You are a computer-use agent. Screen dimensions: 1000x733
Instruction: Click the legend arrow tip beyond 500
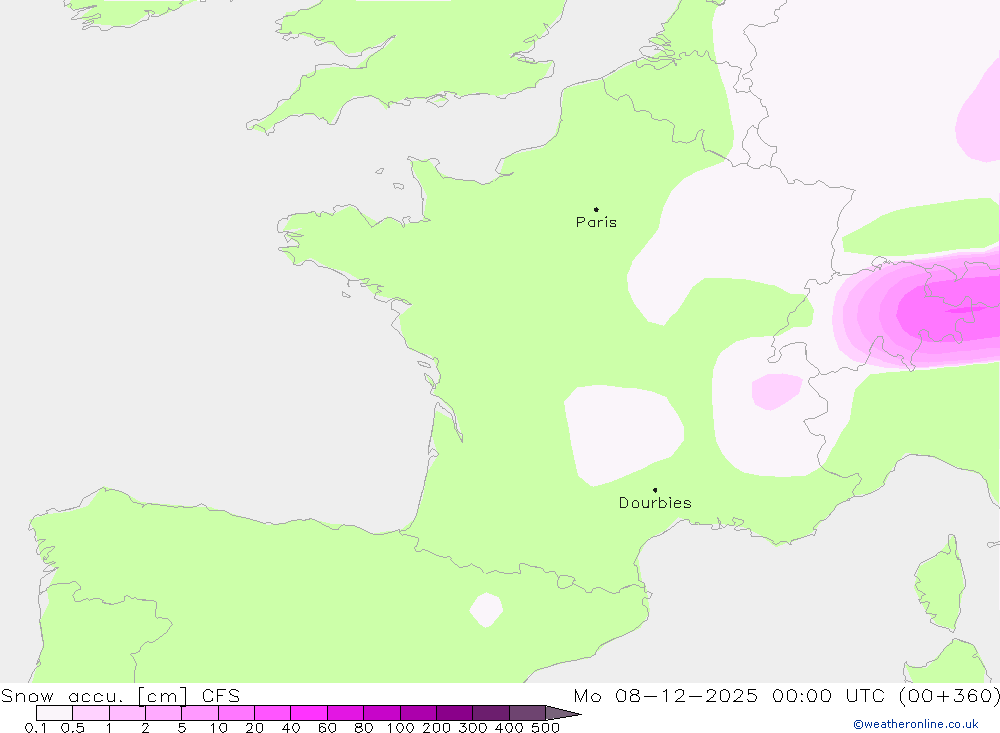coord(563,713)
